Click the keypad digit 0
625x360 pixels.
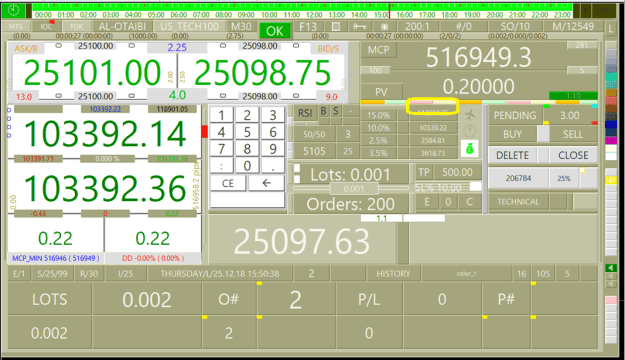coord(247,165)
